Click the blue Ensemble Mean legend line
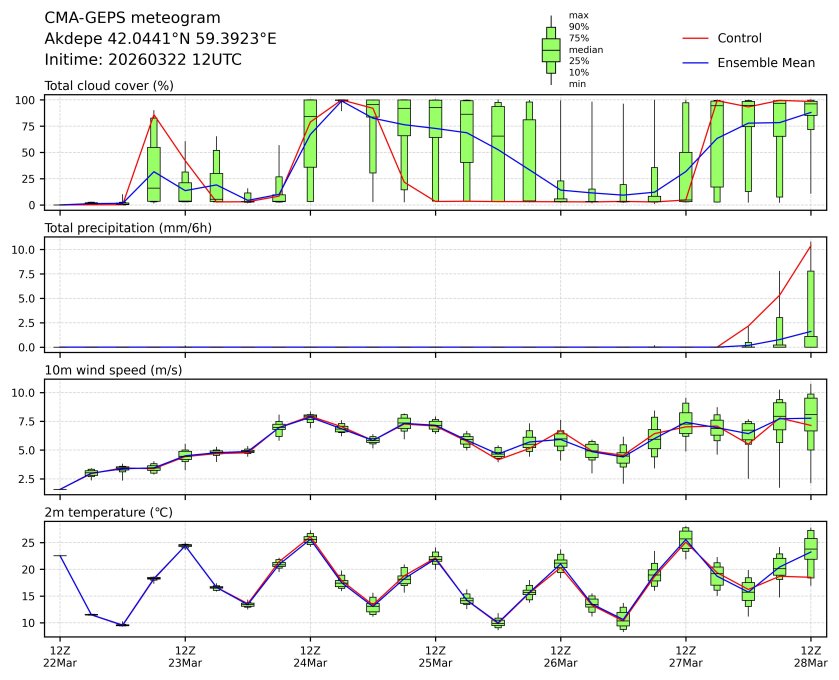839x680 pixels. click(x=695, y=63)
